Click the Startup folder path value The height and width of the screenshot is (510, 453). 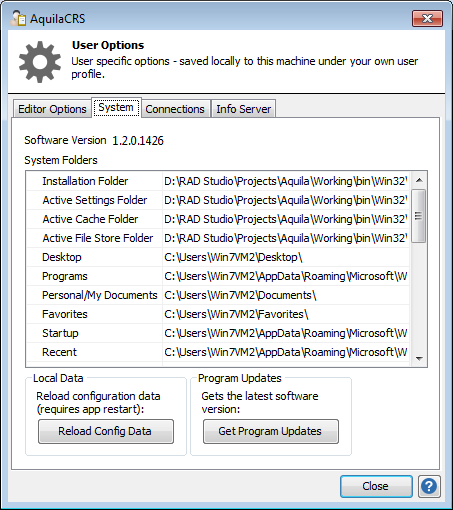(286, 333)
